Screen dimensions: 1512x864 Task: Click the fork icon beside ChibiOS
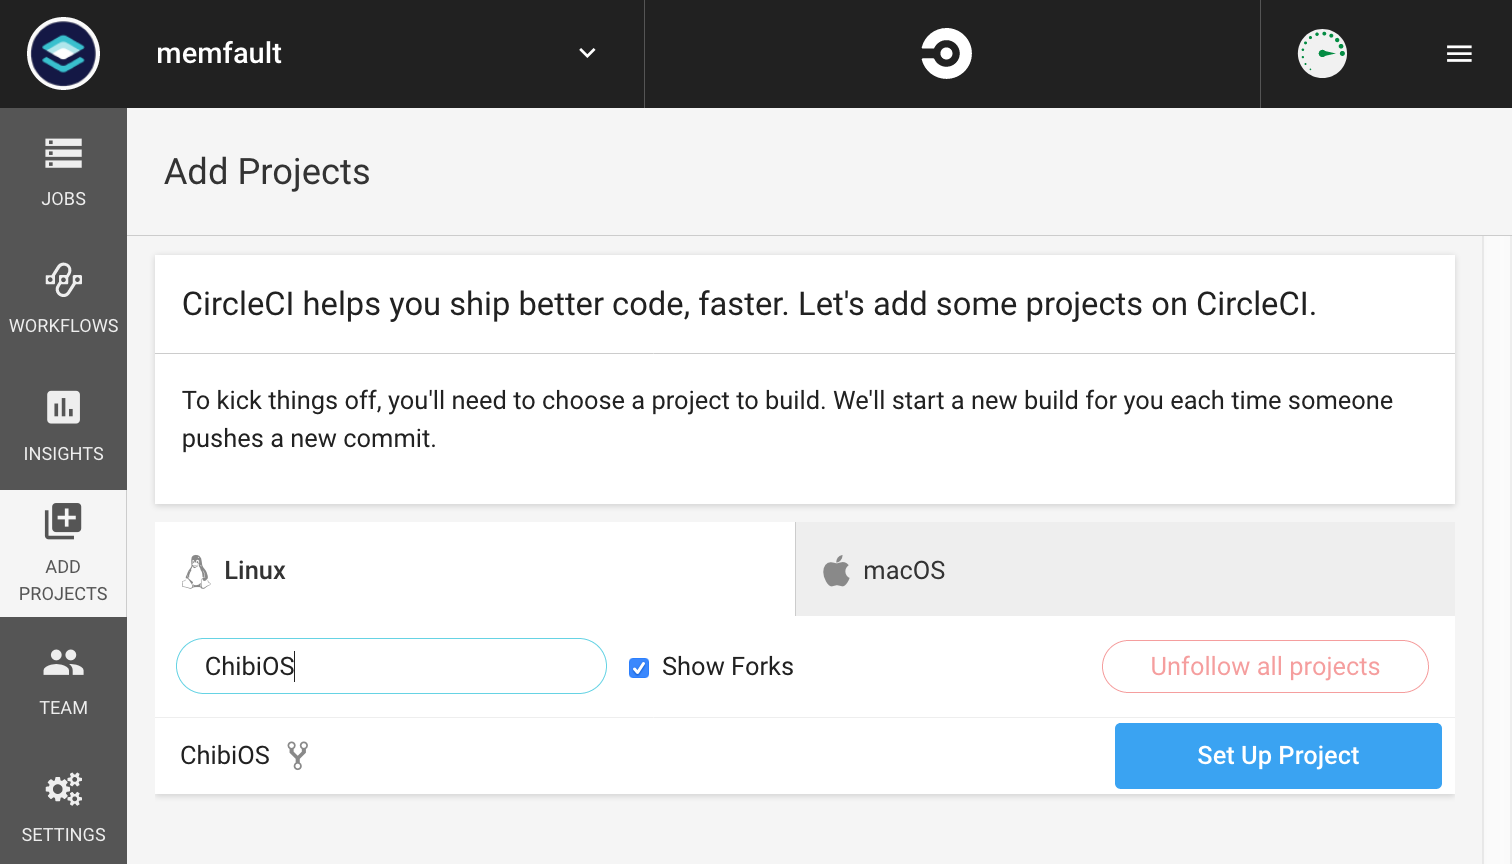297,755
